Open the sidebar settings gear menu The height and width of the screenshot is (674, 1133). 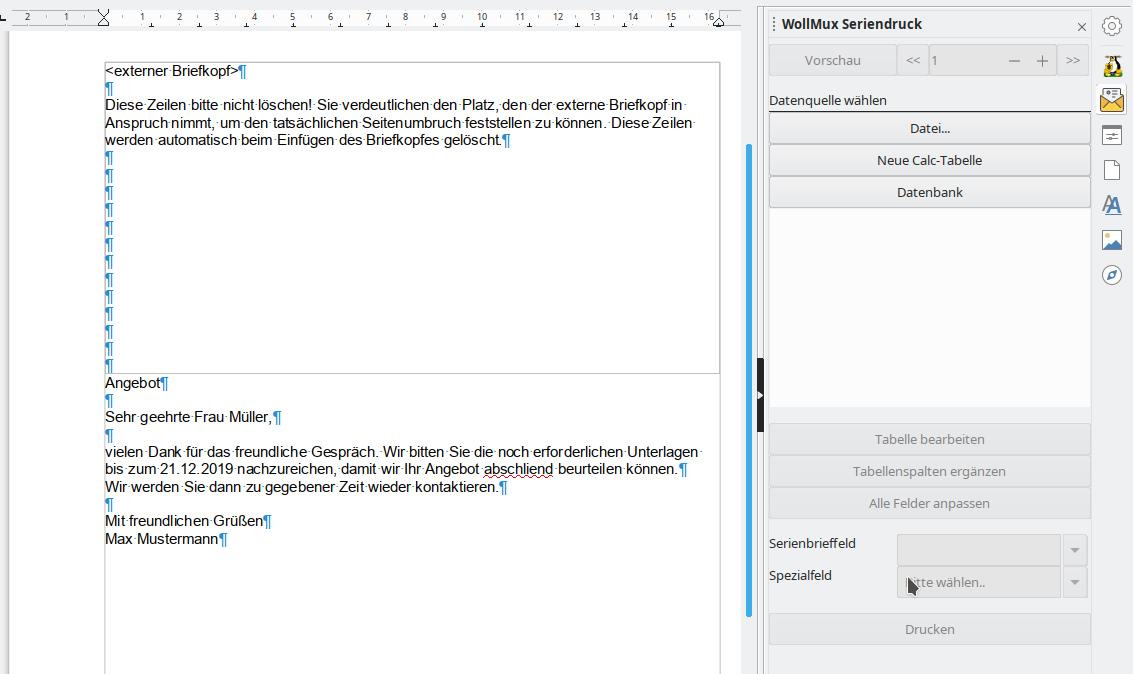[1111, 27]
